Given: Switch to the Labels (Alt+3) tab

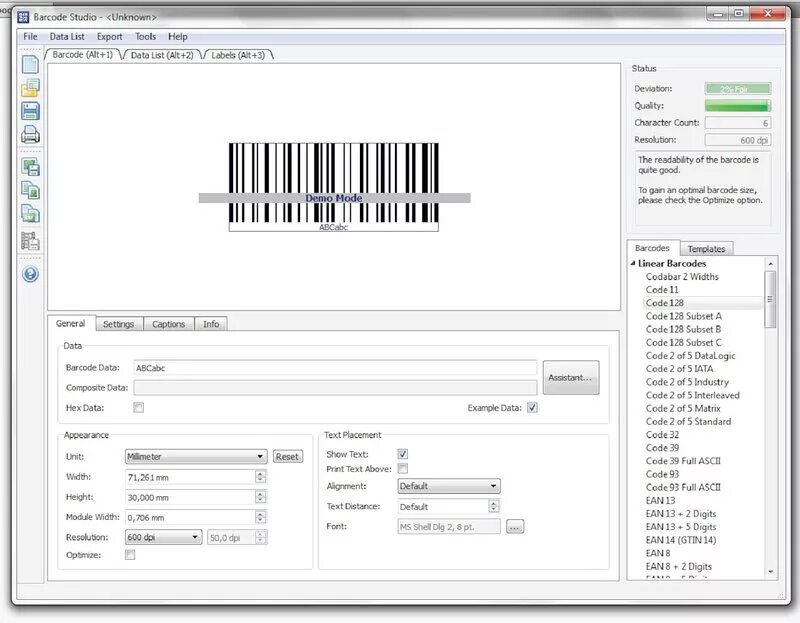Looking at the screenshot, I should click(x=238, y=55).
